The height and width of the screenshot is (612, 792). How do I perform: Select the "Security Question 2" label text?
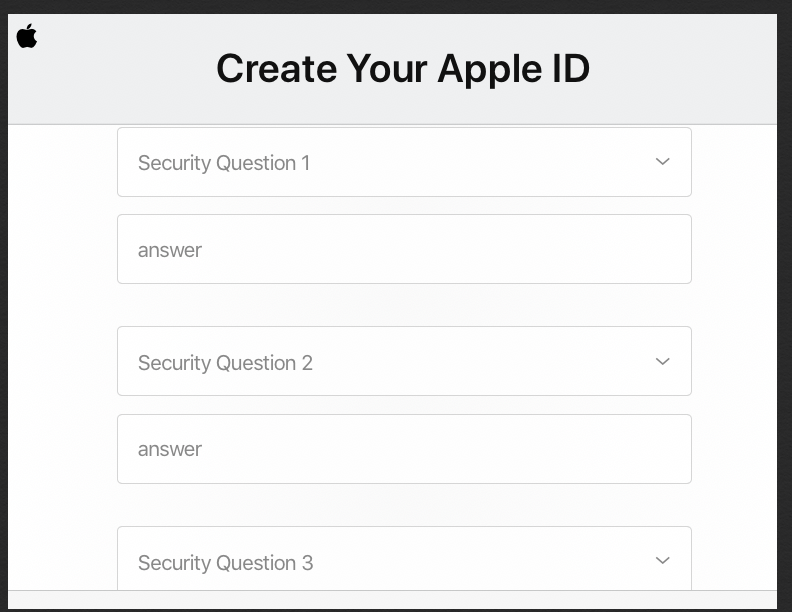pyautogui.click(x=225, y=363)
